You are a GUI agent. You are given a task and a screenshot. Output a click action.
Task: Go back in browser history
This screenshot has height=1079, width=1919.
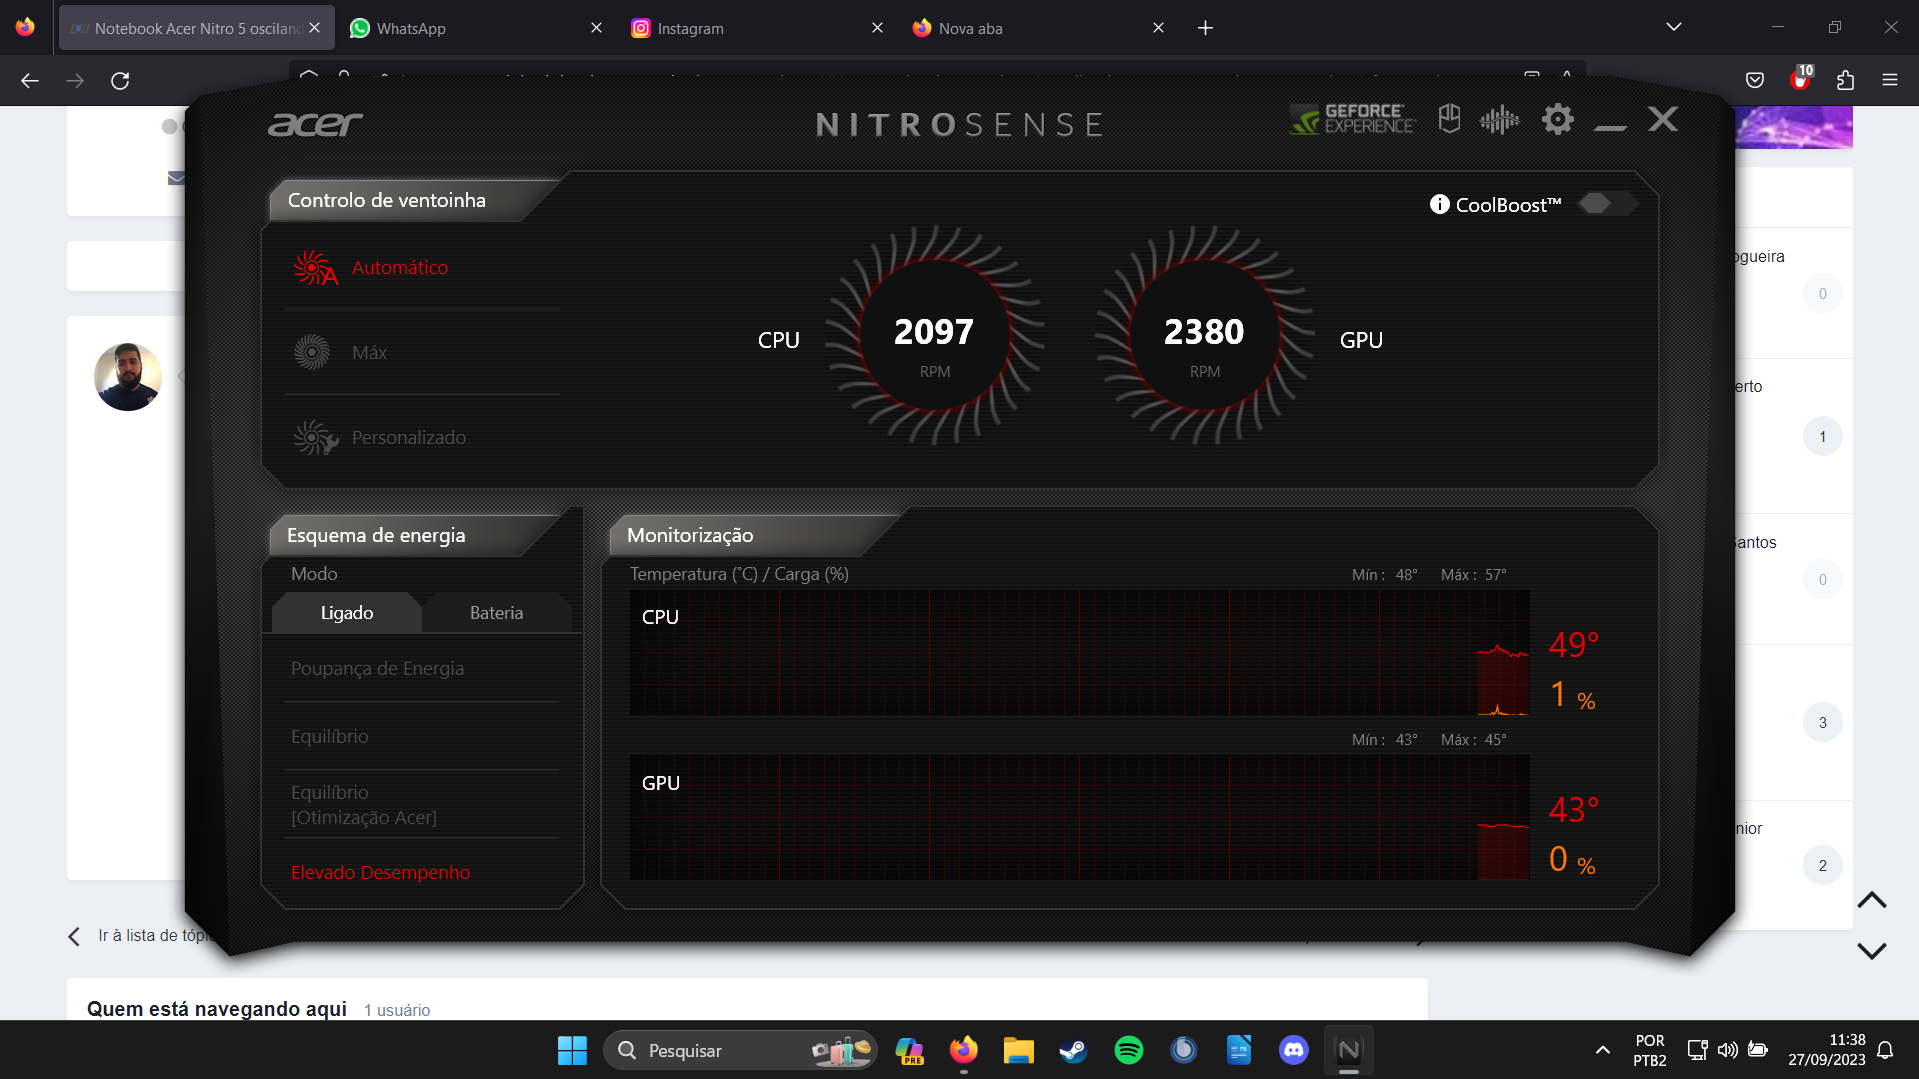30,81
